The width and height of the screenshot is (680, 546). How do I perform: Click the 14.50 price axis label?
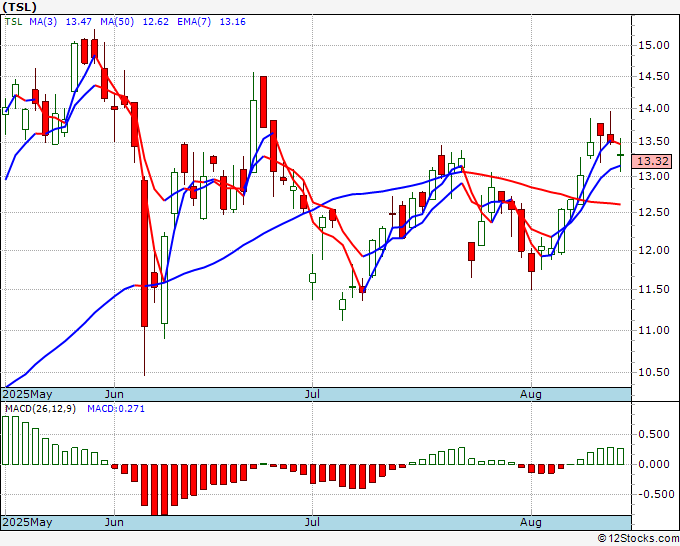coord(654,77)
